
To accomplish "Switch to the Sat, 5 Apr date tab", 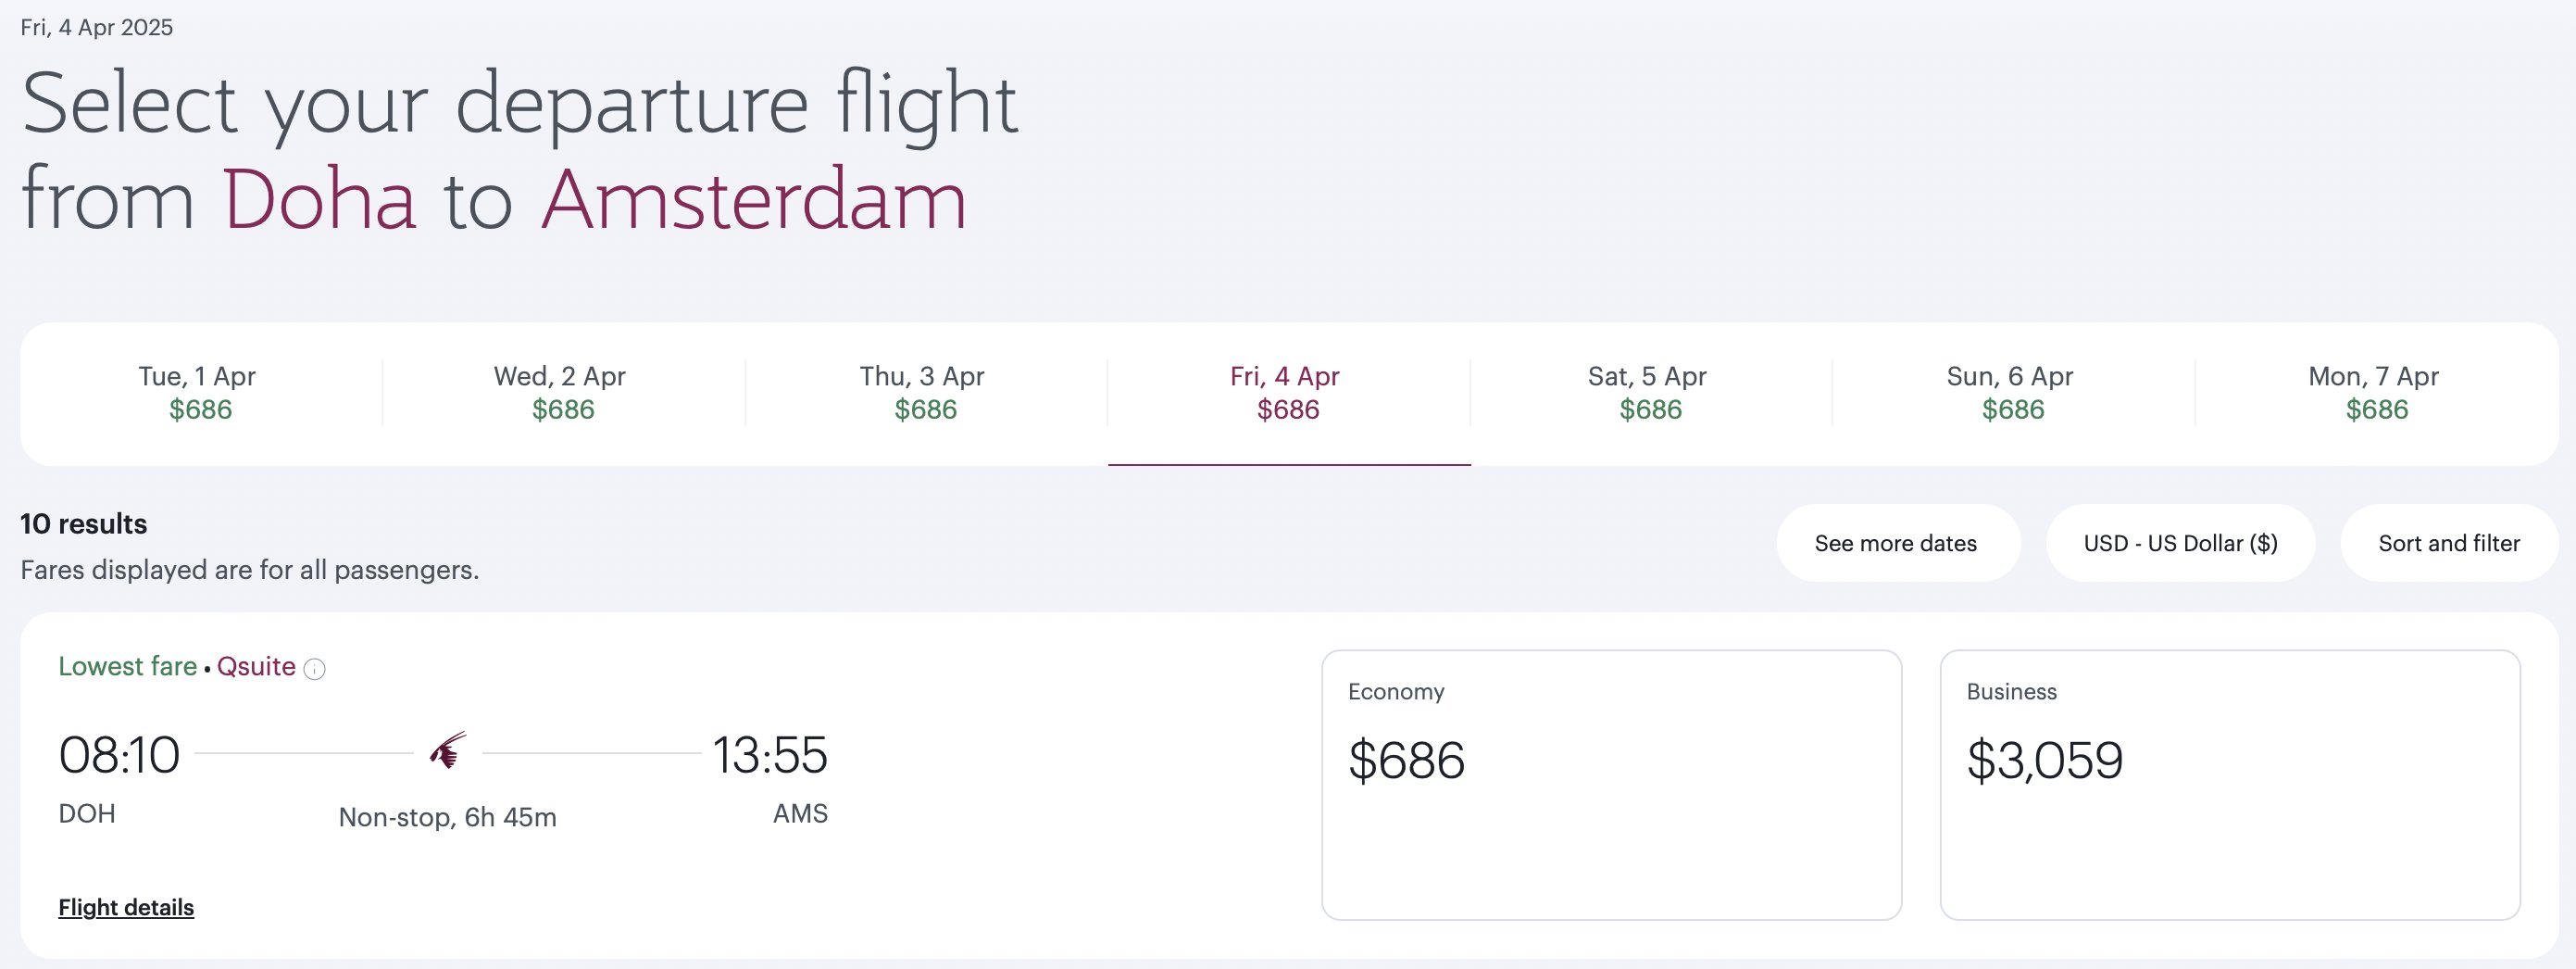I will coord(1651,393).
